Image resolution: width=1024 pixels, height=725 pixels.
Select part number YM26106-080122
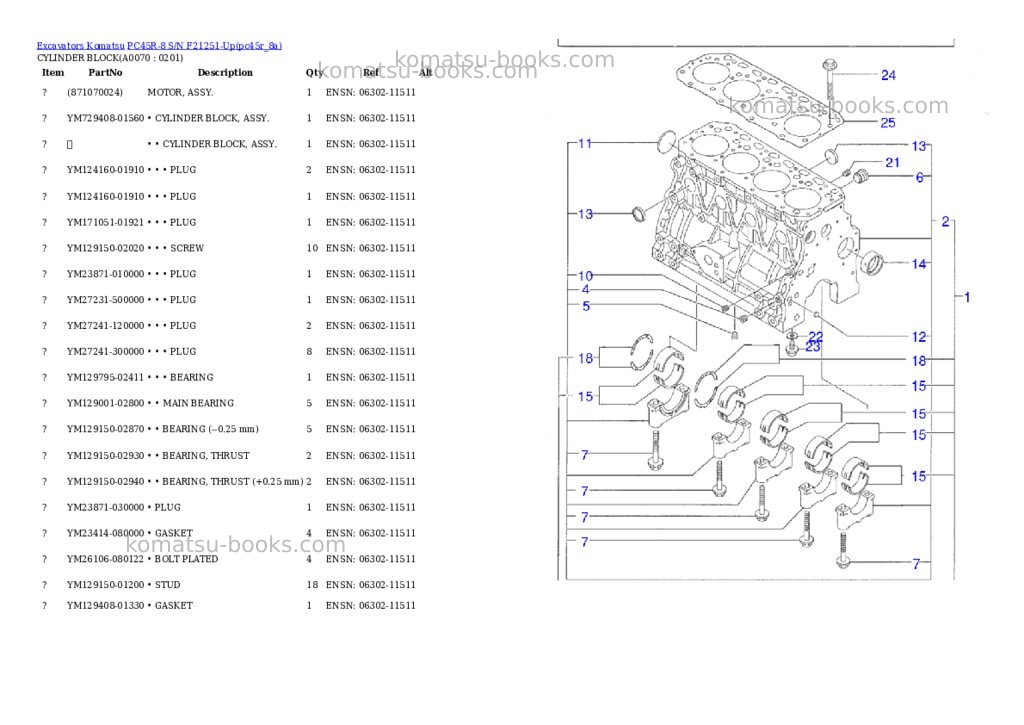pos(105,559)
